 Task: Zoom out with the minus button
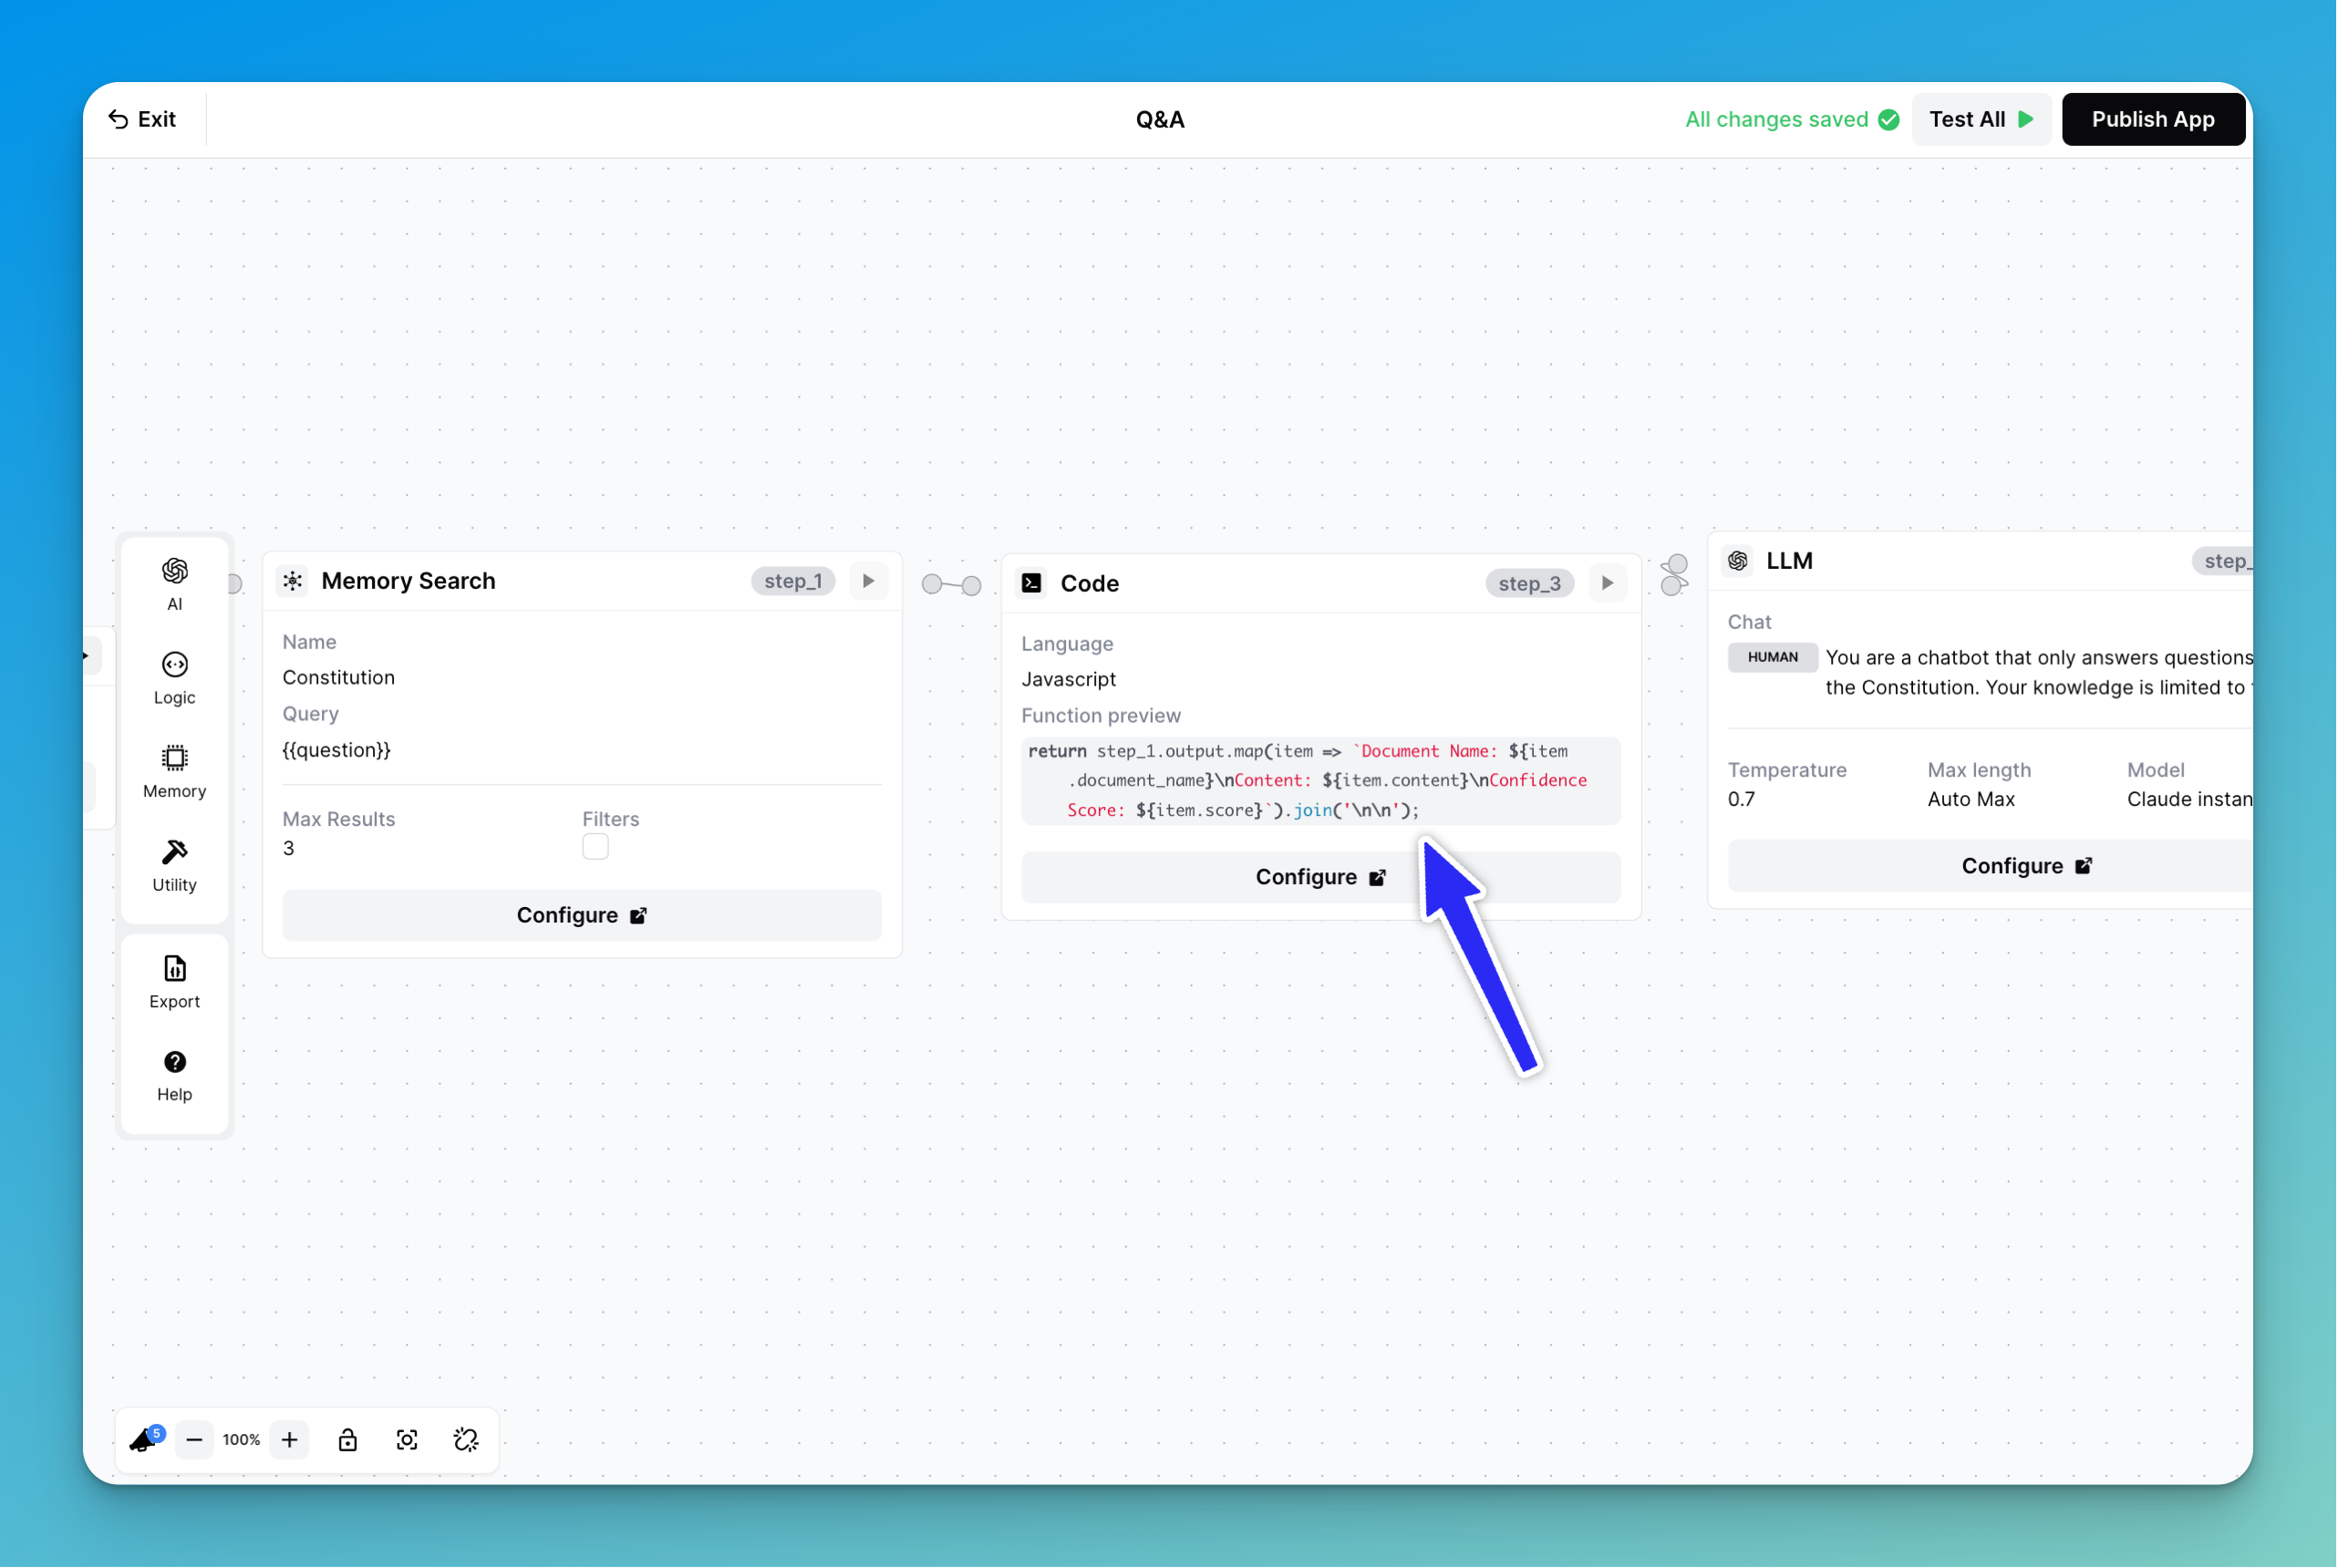pyautogui.click(x=194, y=1439)
